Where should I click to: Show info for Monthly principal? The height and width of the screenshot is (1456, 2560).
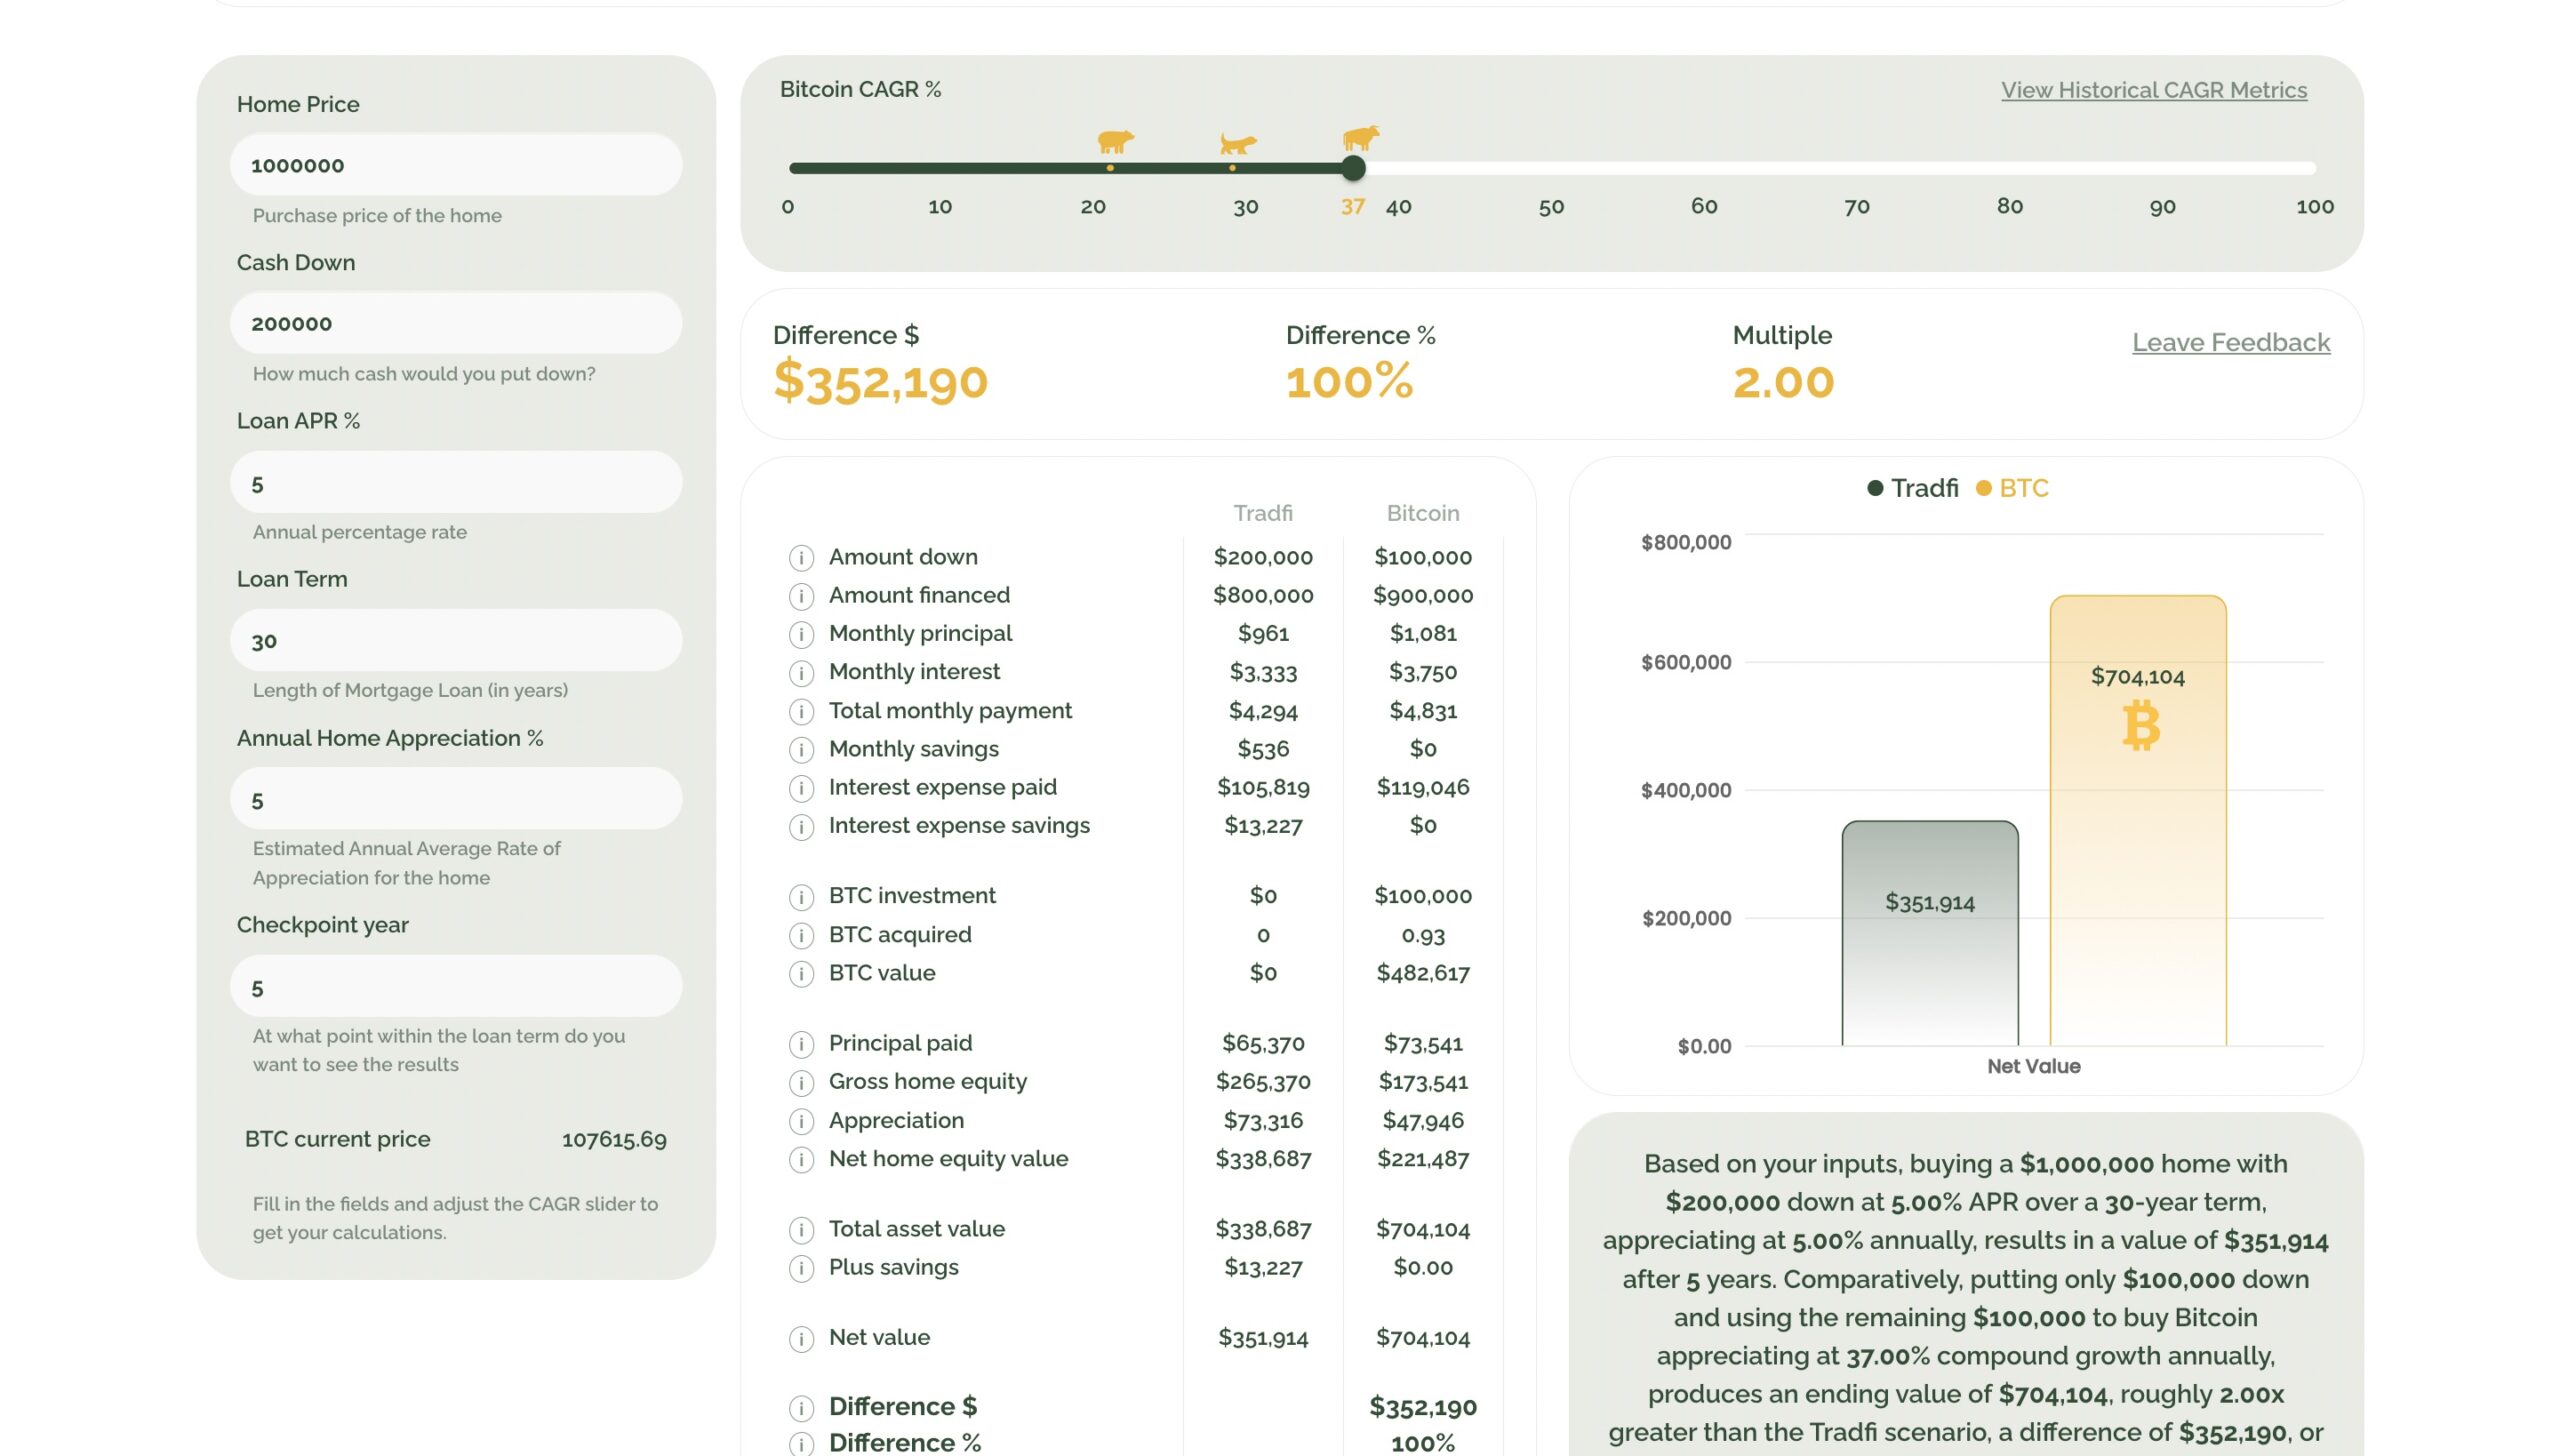pos(801,634)
